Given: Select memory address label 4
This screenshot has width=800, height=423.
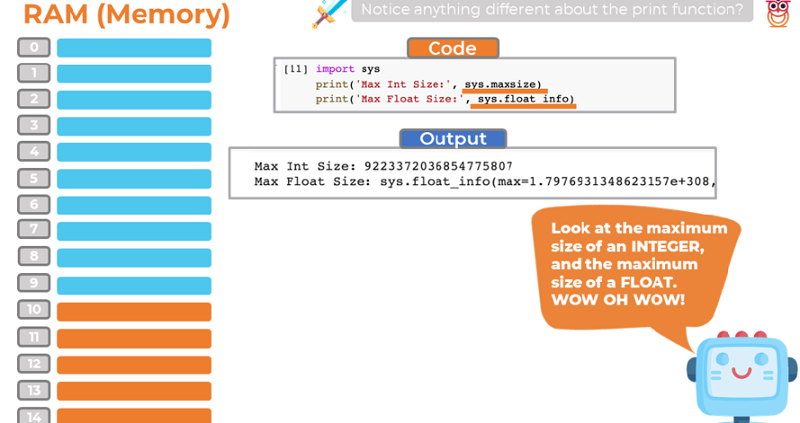Looking at the screenshot, I should point(34,152).
